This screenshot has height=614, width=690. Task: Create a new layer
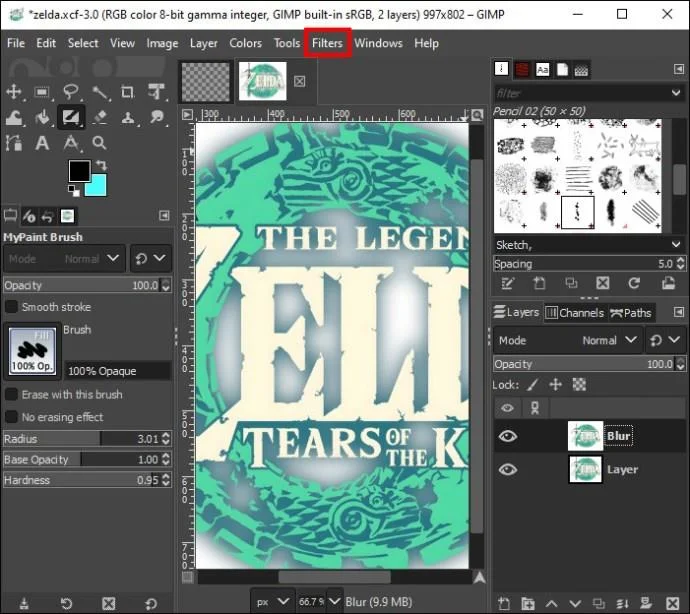point(504,603)
